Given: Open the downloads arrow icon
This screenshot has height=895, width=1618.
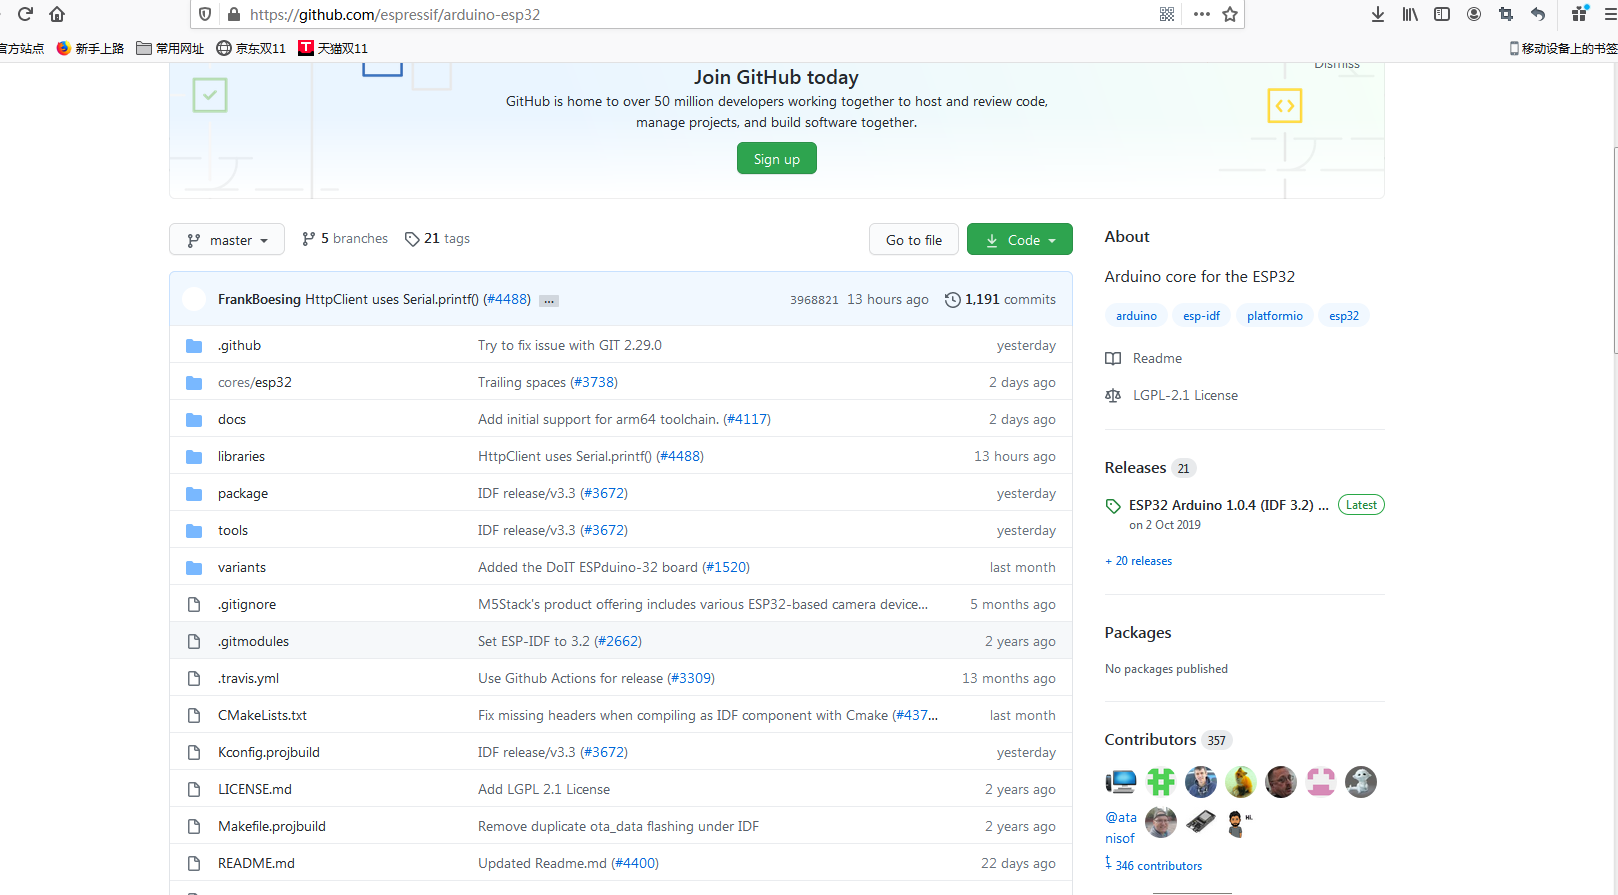Looking at the screenshot, I should pos(1378,14).
